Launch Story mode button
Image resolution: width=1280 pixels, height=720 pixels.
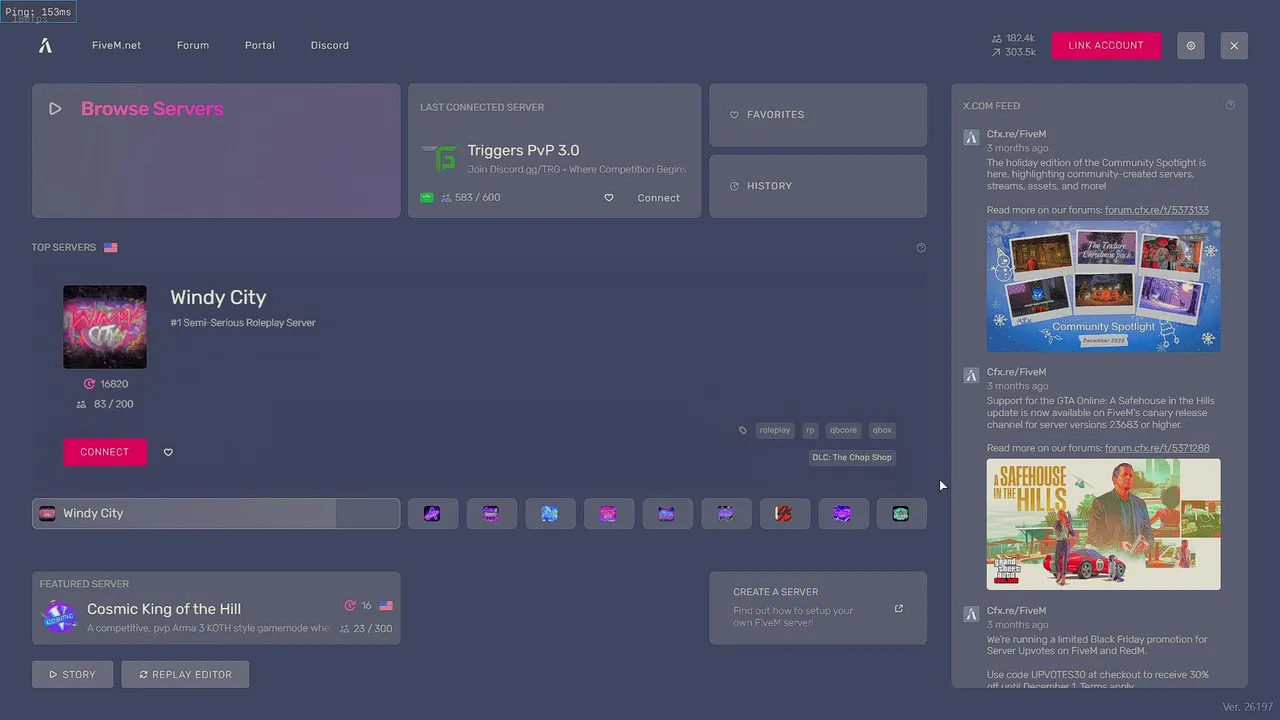coord(73,674)
